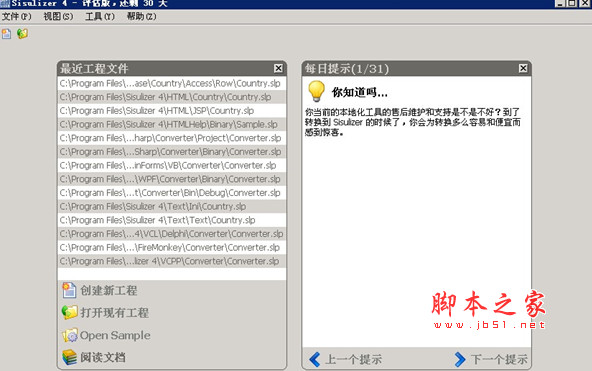Open Sharp\Converter\Binary\Converter.slp recent file
The height and width of the screenshot is (371, 592).
point(172,152)
